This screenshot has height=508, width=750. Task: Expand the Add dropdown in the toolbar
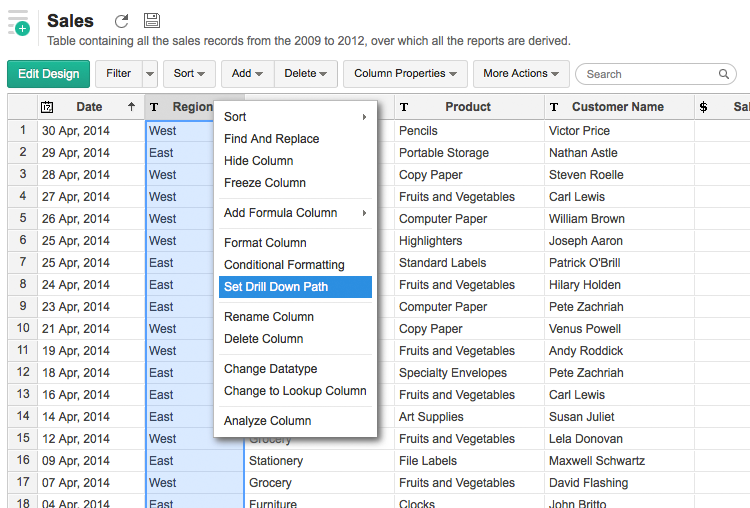coord(248,74)
